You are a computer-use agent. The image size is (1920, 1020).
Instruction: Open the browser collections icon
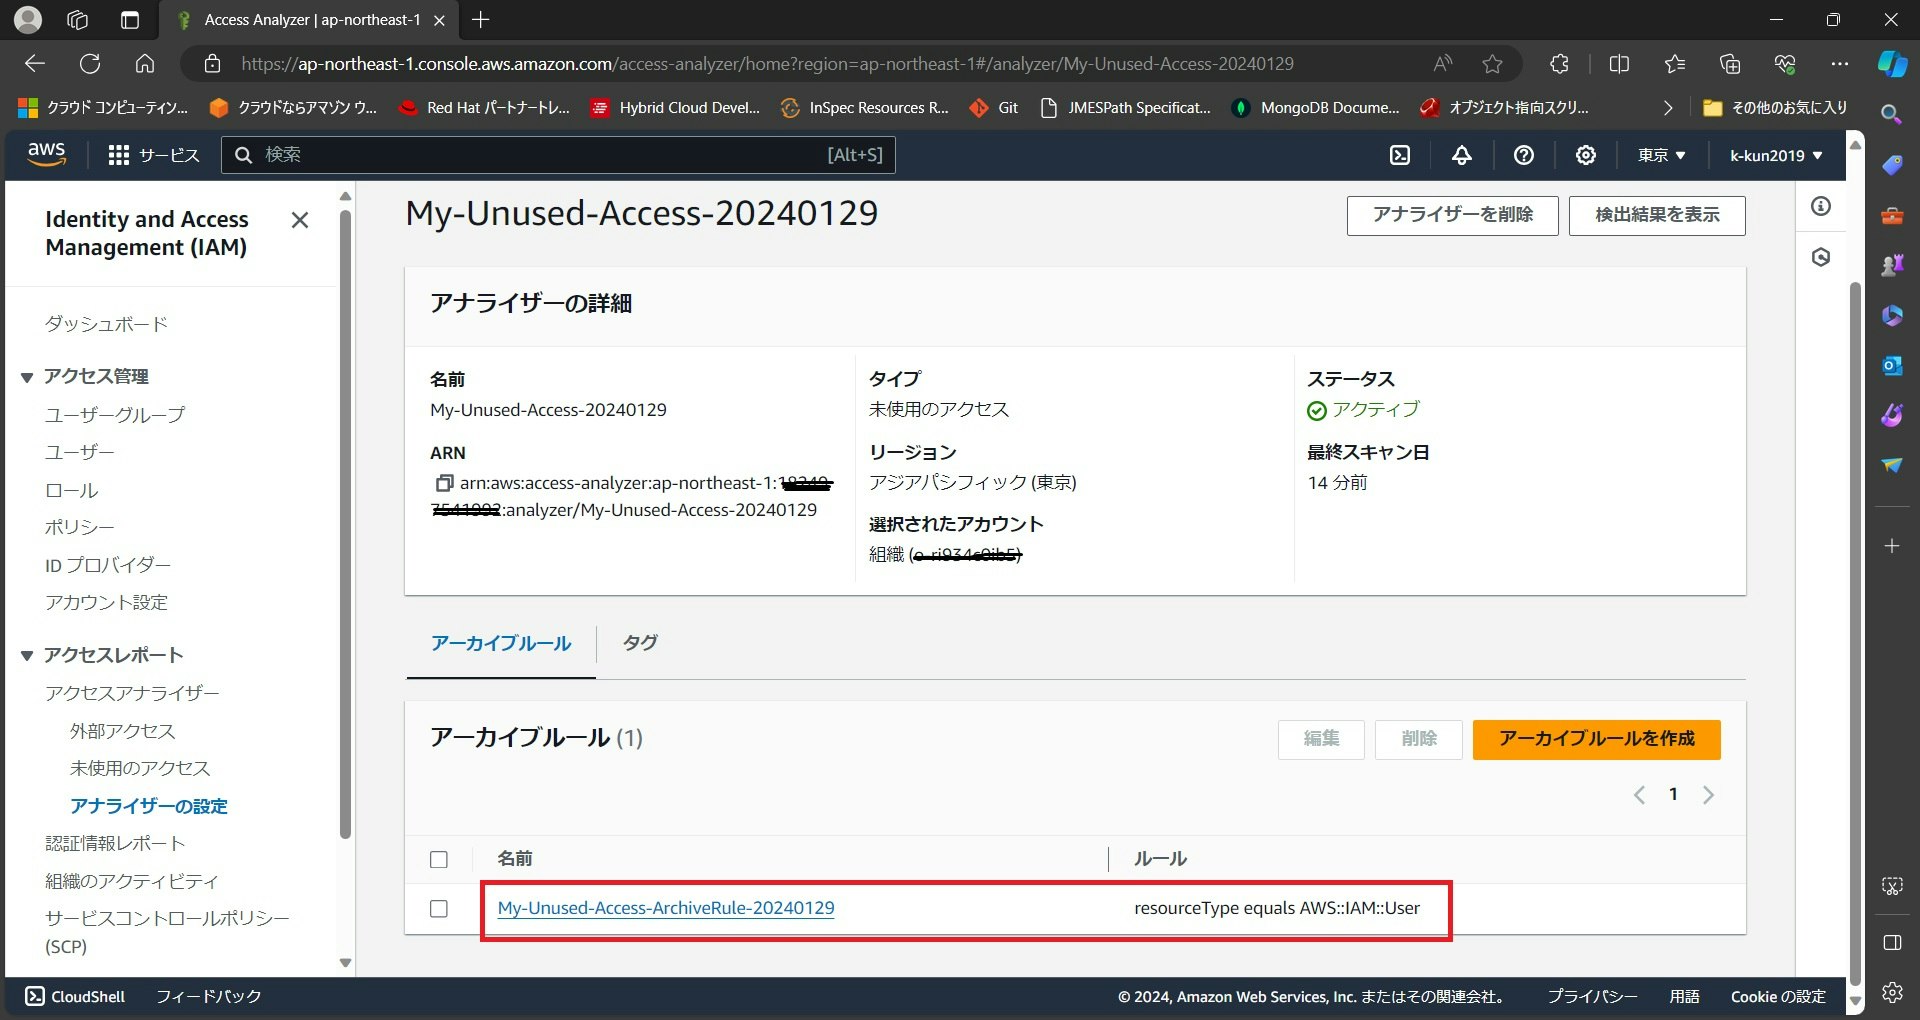(x=1730, y=64)
